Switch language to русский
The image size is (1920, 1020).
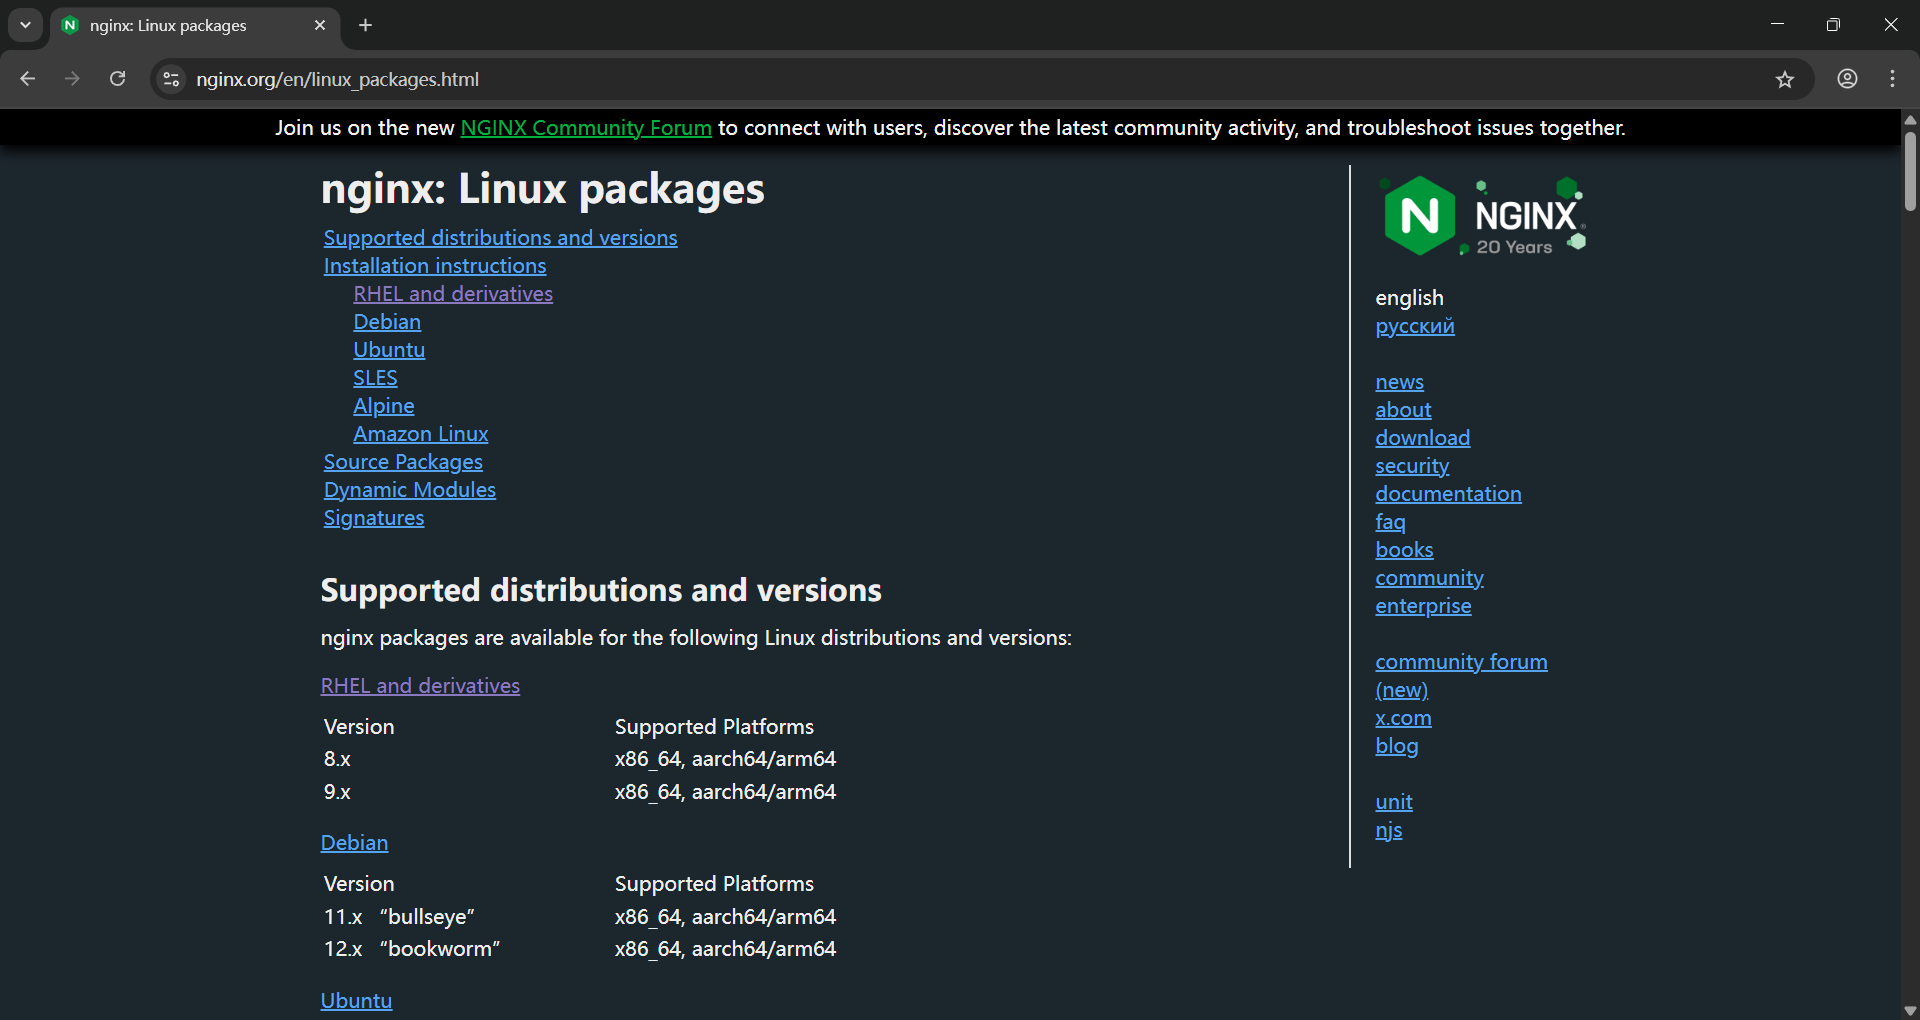pyautogui.click(x=1415, y=326)
